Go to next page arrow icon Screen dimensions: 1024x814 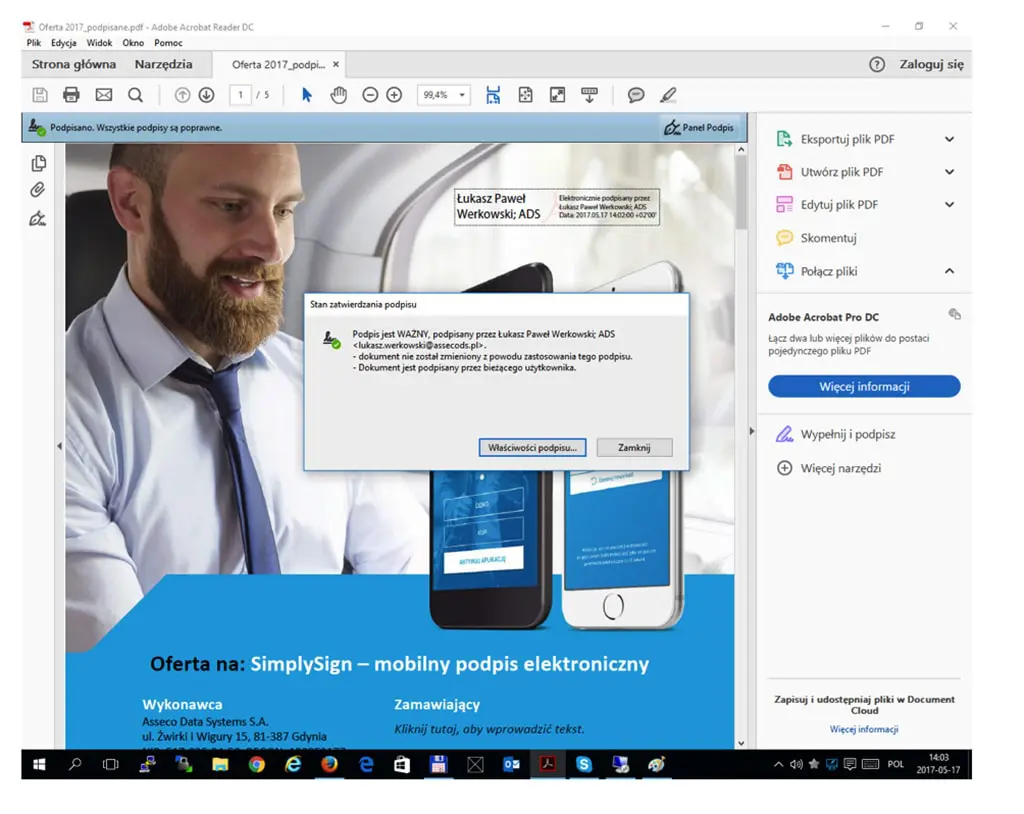206,95
